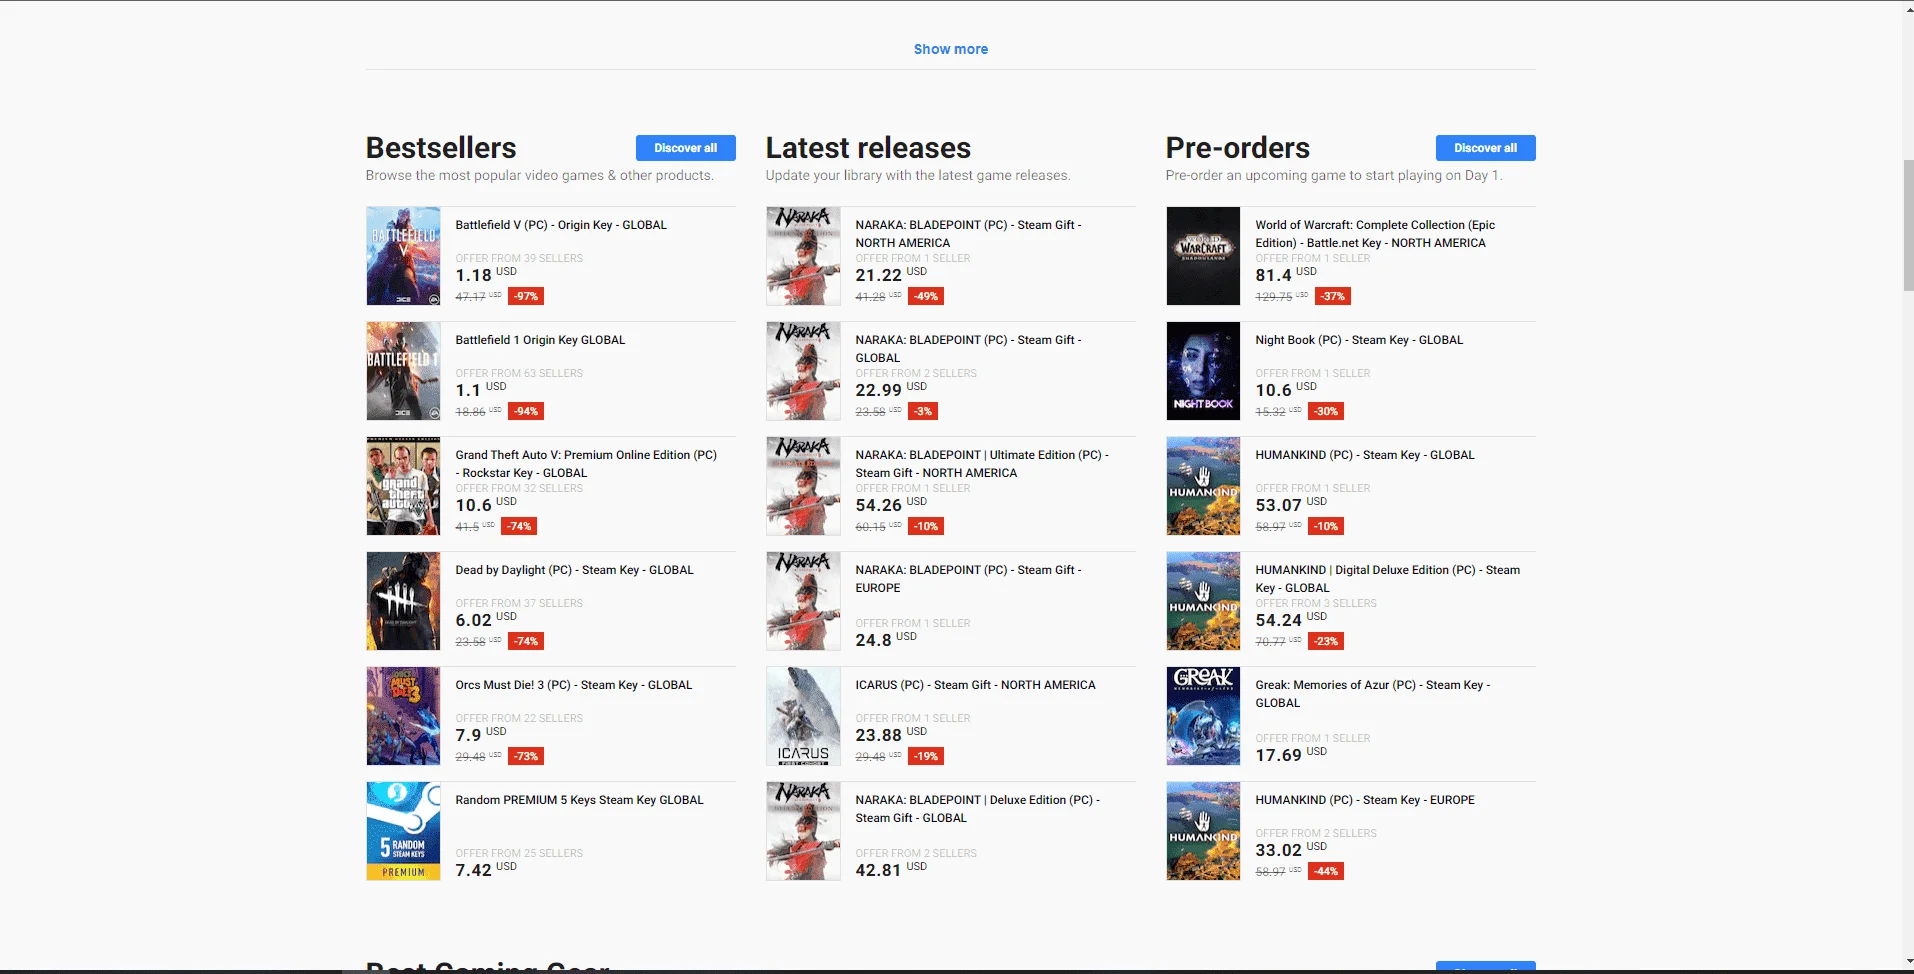Open Discover all for Bestsellers
Screen dimensions: 1914x974
click(686, 148)
